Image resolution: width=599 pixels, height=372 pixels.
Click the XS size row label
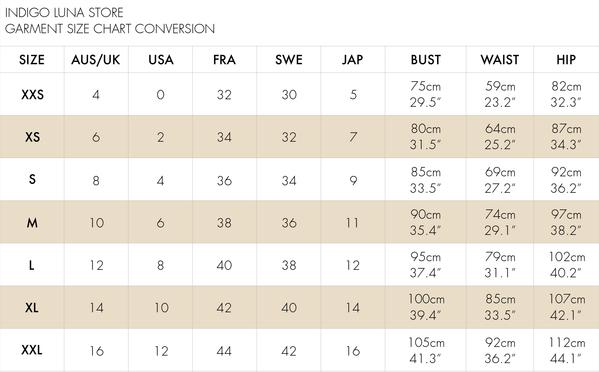(x=32, y=137)
